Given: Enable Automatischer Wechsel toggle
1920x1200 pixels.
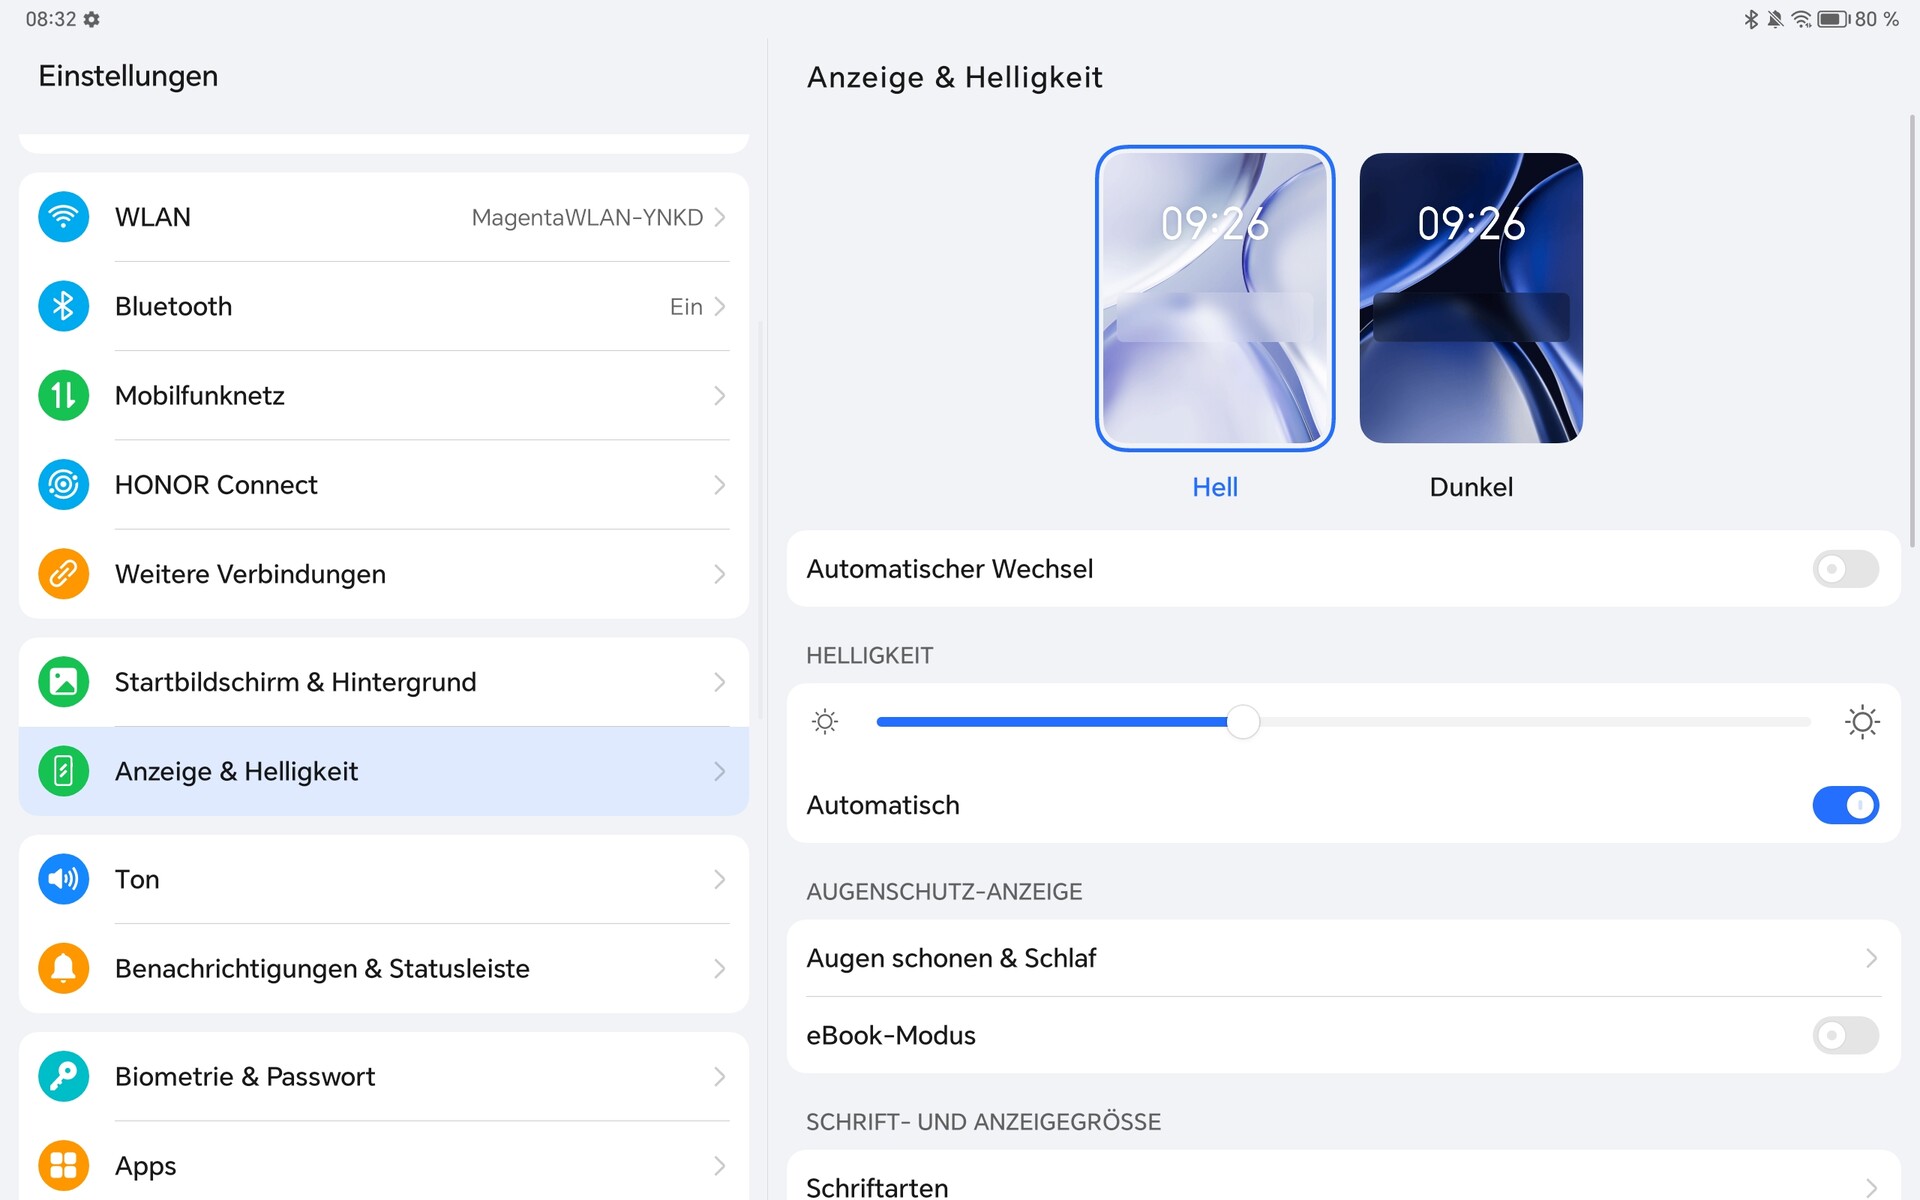Looking at the screenshot, I should point(1844,569).
